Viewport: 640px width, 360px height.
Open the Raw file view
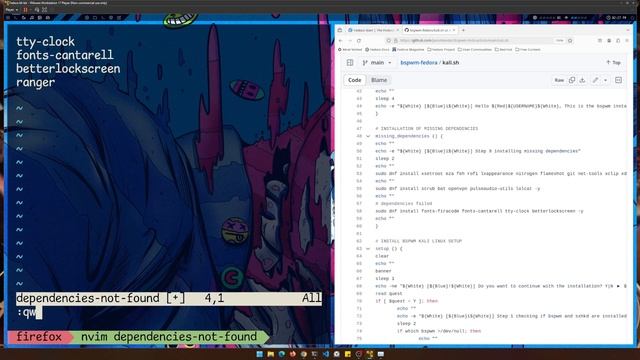pyautogui.click(x=559, y=80)
